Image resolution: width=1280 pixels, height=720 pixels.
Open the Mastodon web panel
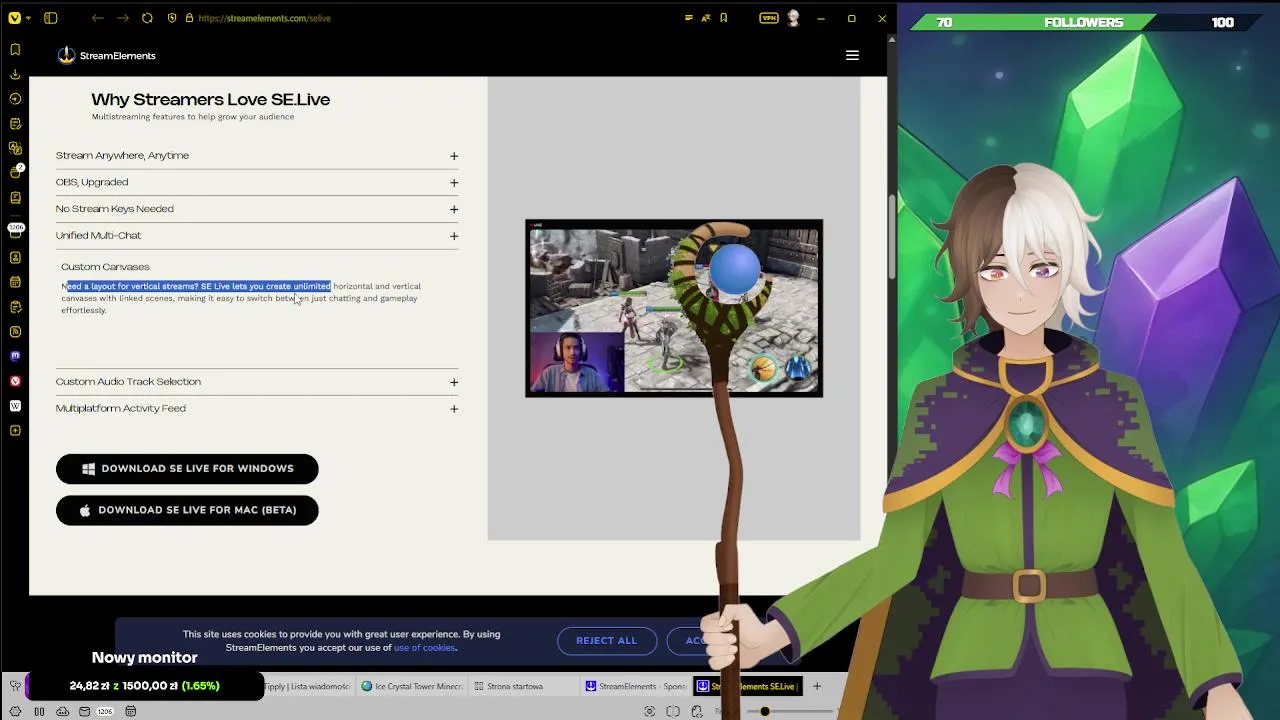[x=15, y=356]
